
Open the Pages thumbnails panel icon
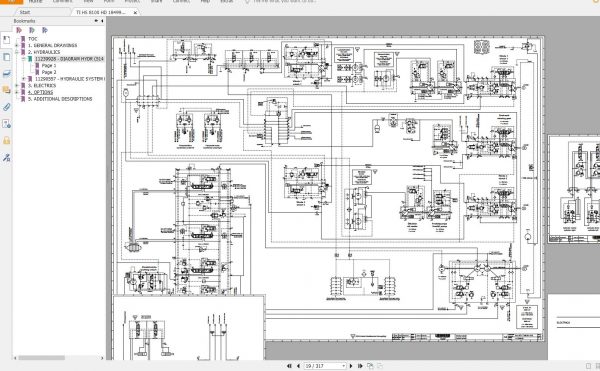point(6,57)
